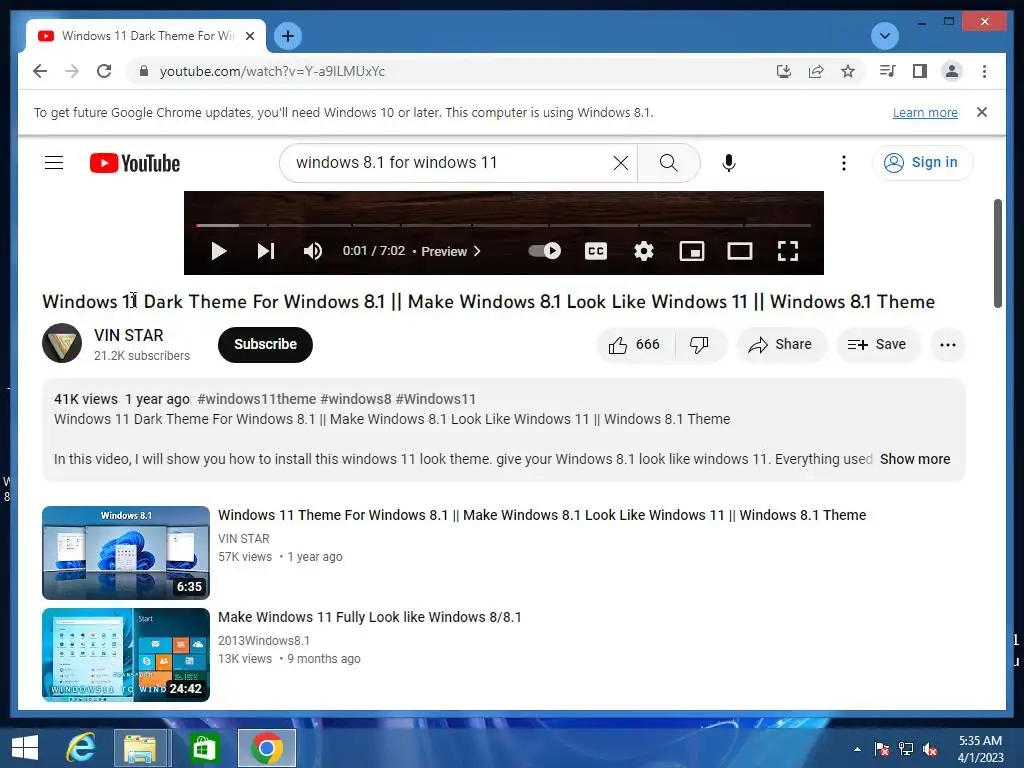Enable theater mode

click(740, 251)
